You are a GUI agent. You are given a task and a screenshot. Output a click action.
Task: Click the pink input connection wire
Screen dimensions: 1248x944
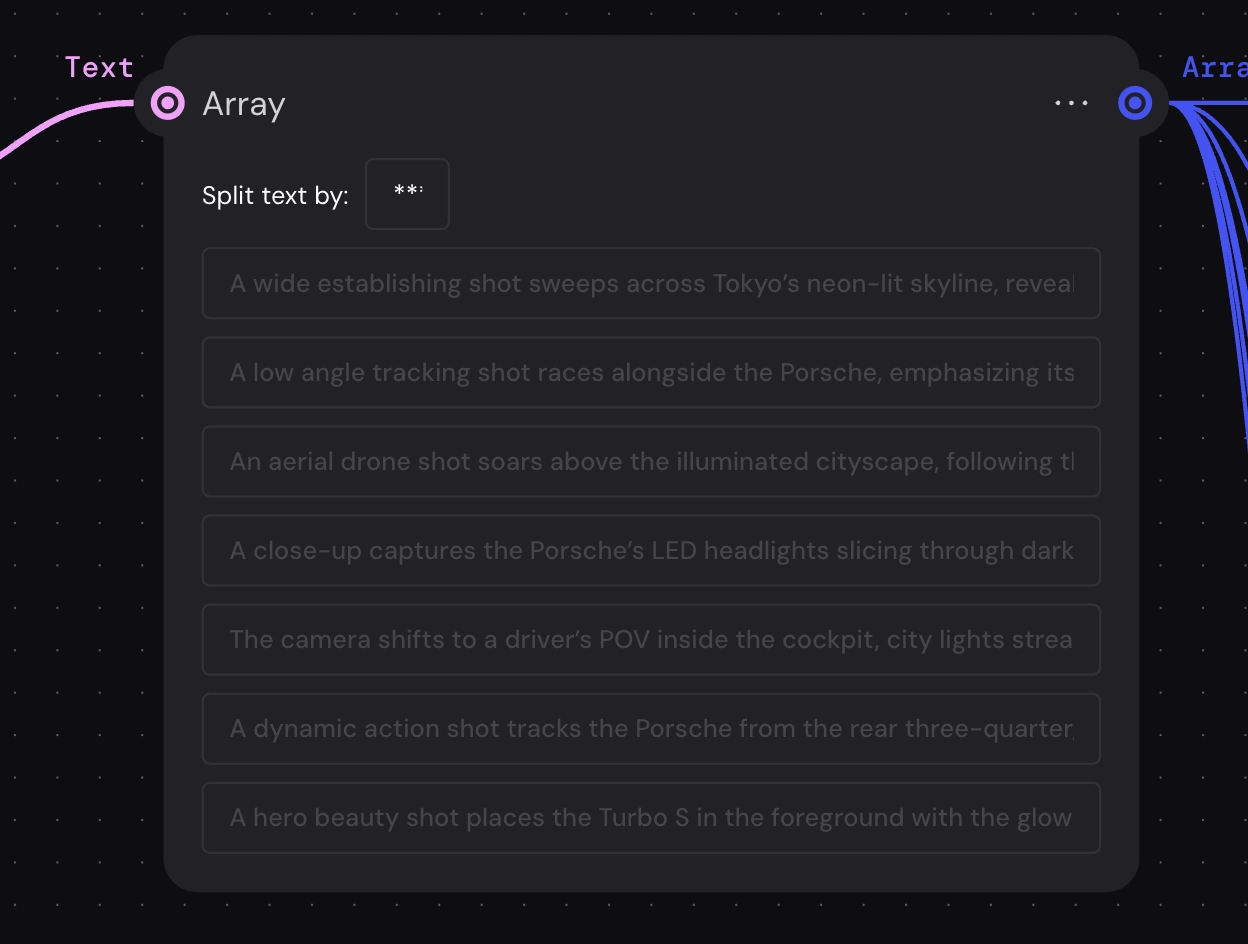60,120
